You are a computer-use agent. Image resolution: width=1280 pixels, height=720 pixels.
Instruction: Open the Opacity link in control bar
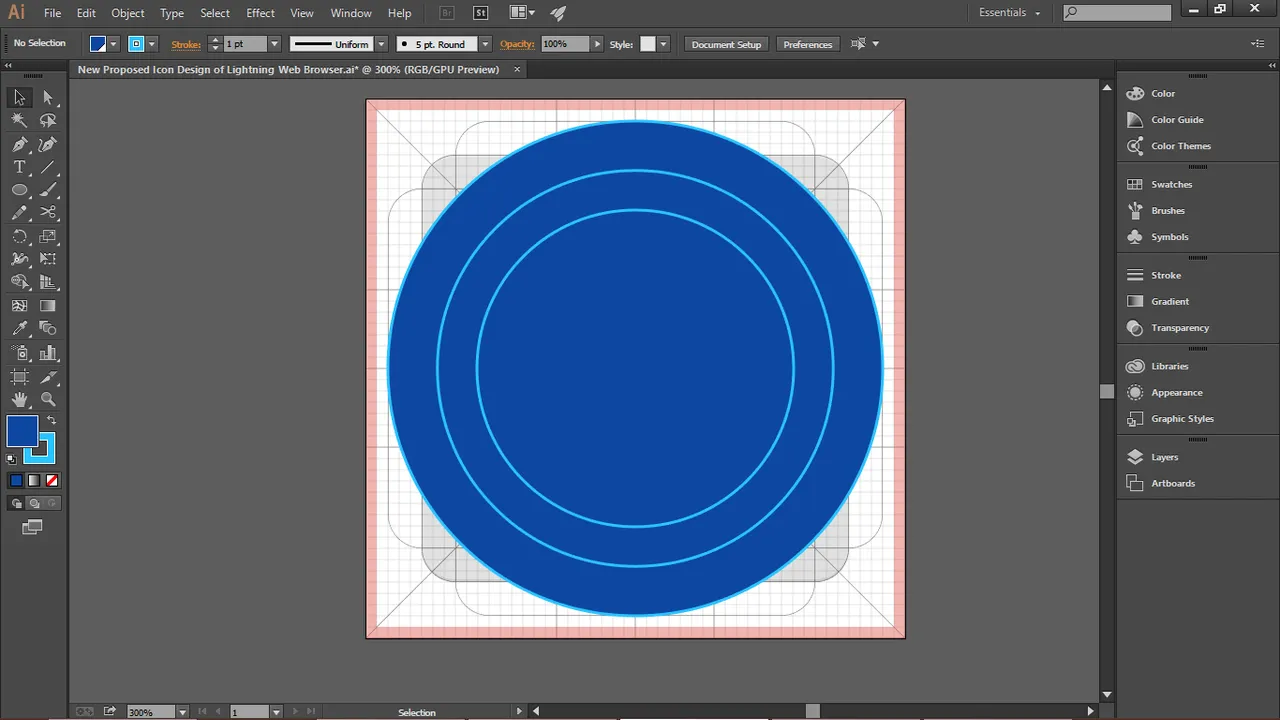(517, 44)
